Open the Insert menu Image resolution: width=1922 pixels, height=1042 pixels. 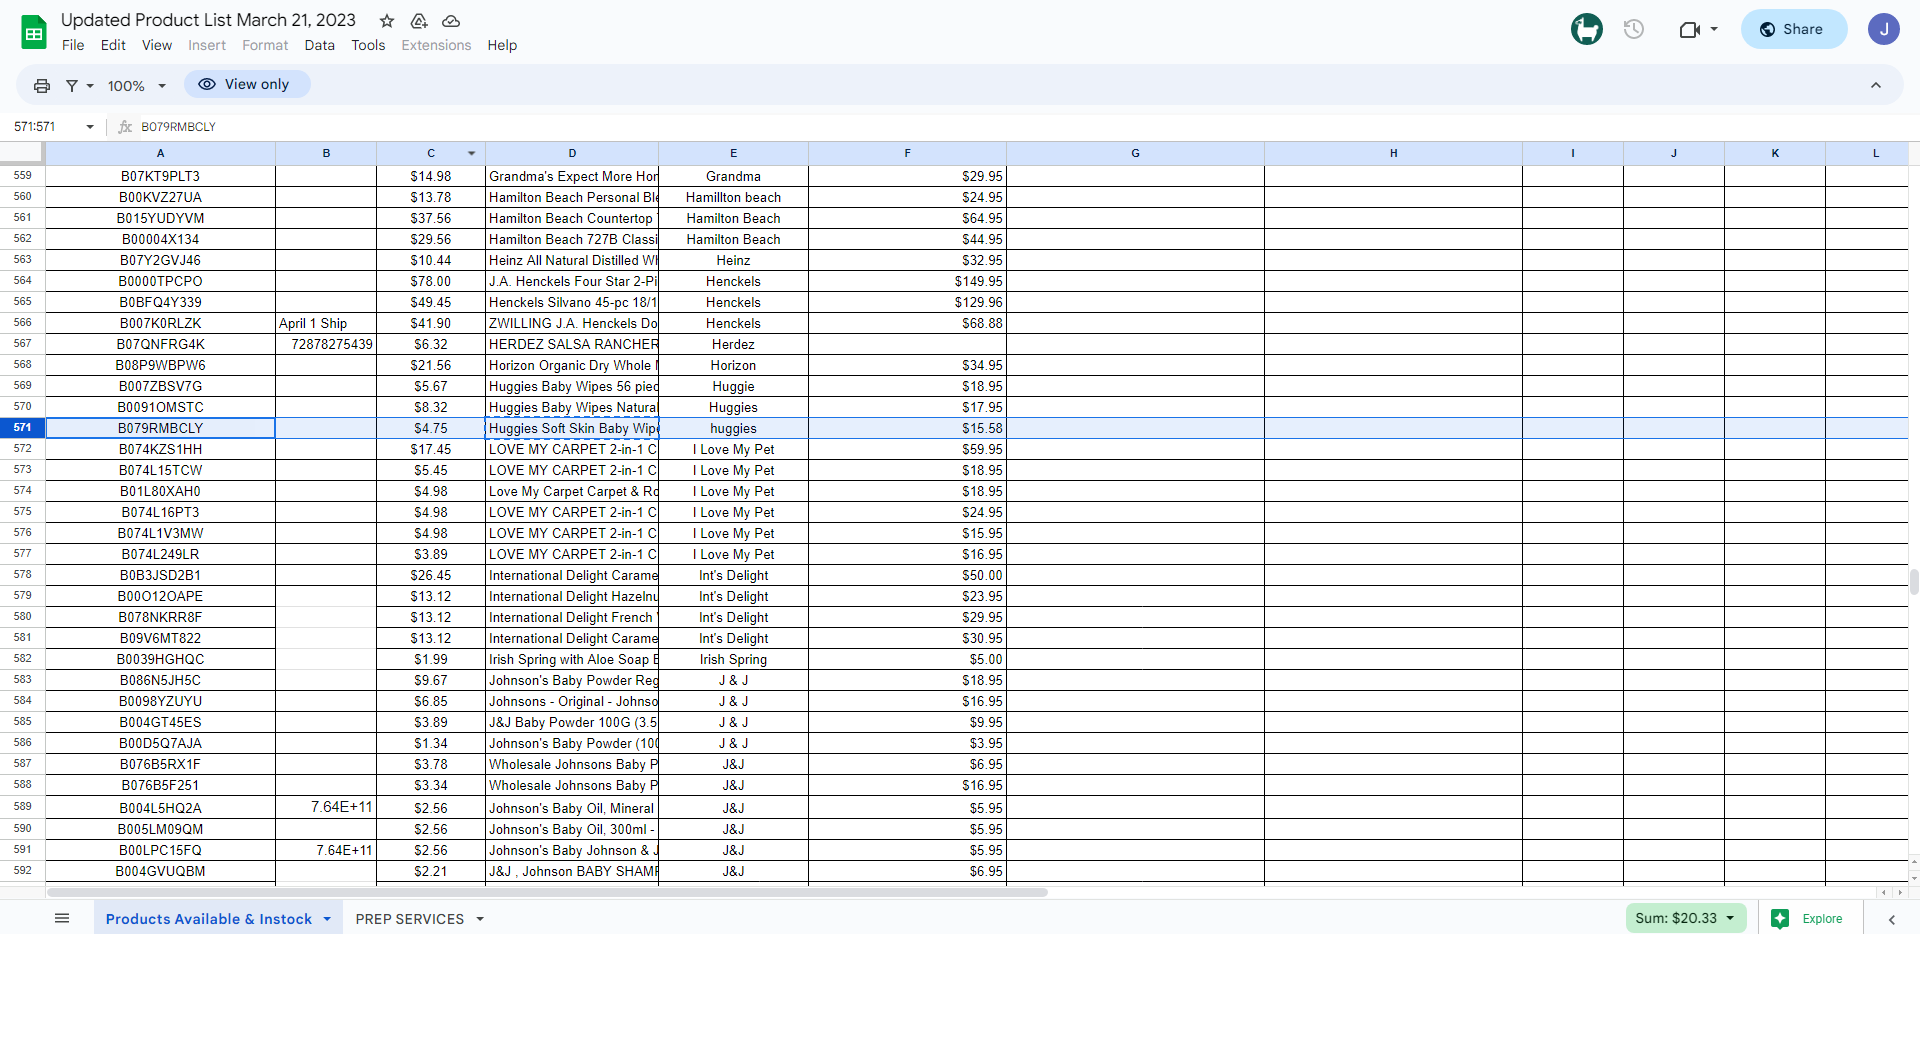(x=207, y=46)
